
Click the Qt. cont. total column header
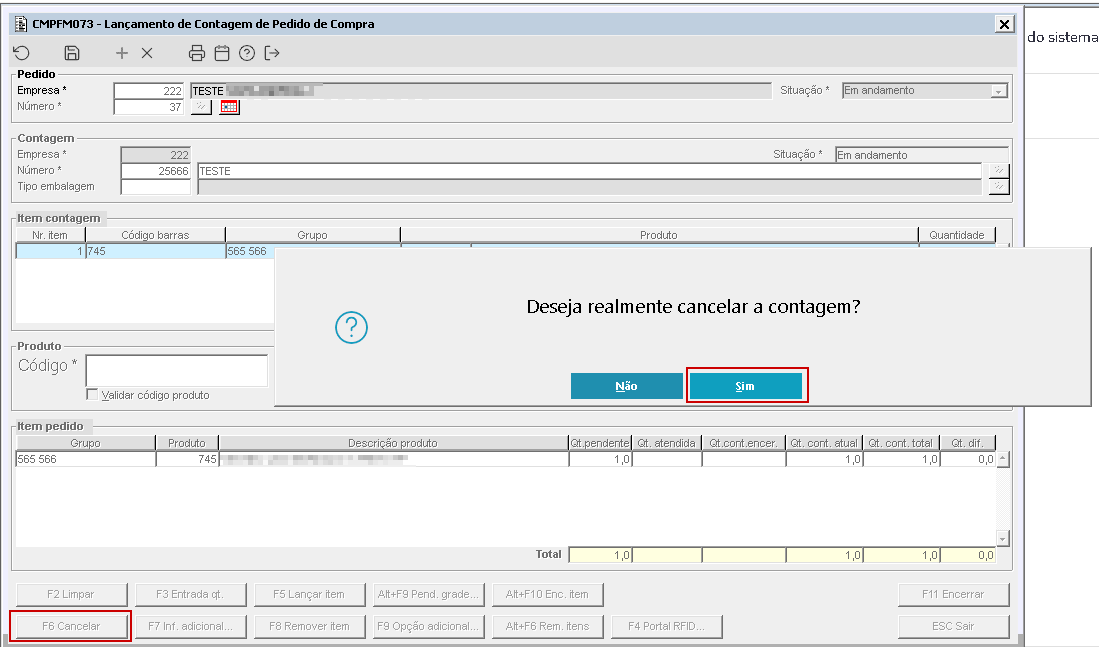[x=901, y=443]
